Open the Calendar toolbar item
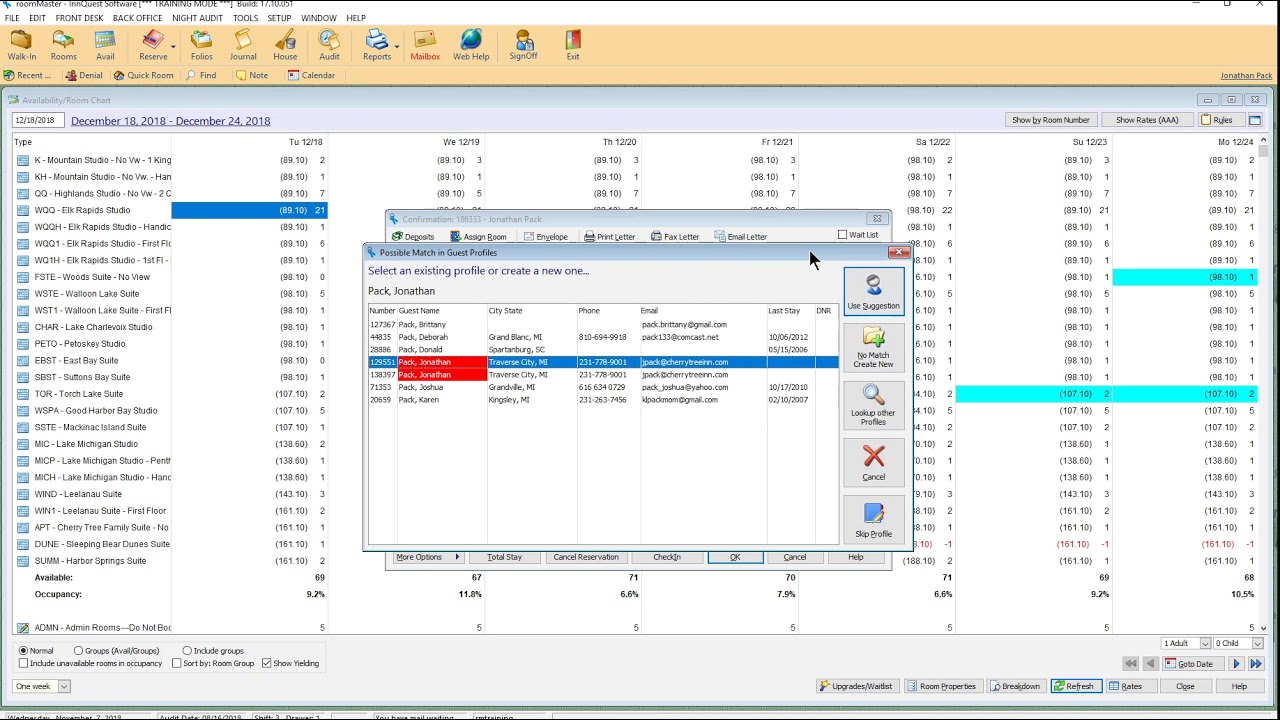1280x720 pixels. [x=311, y=75]
